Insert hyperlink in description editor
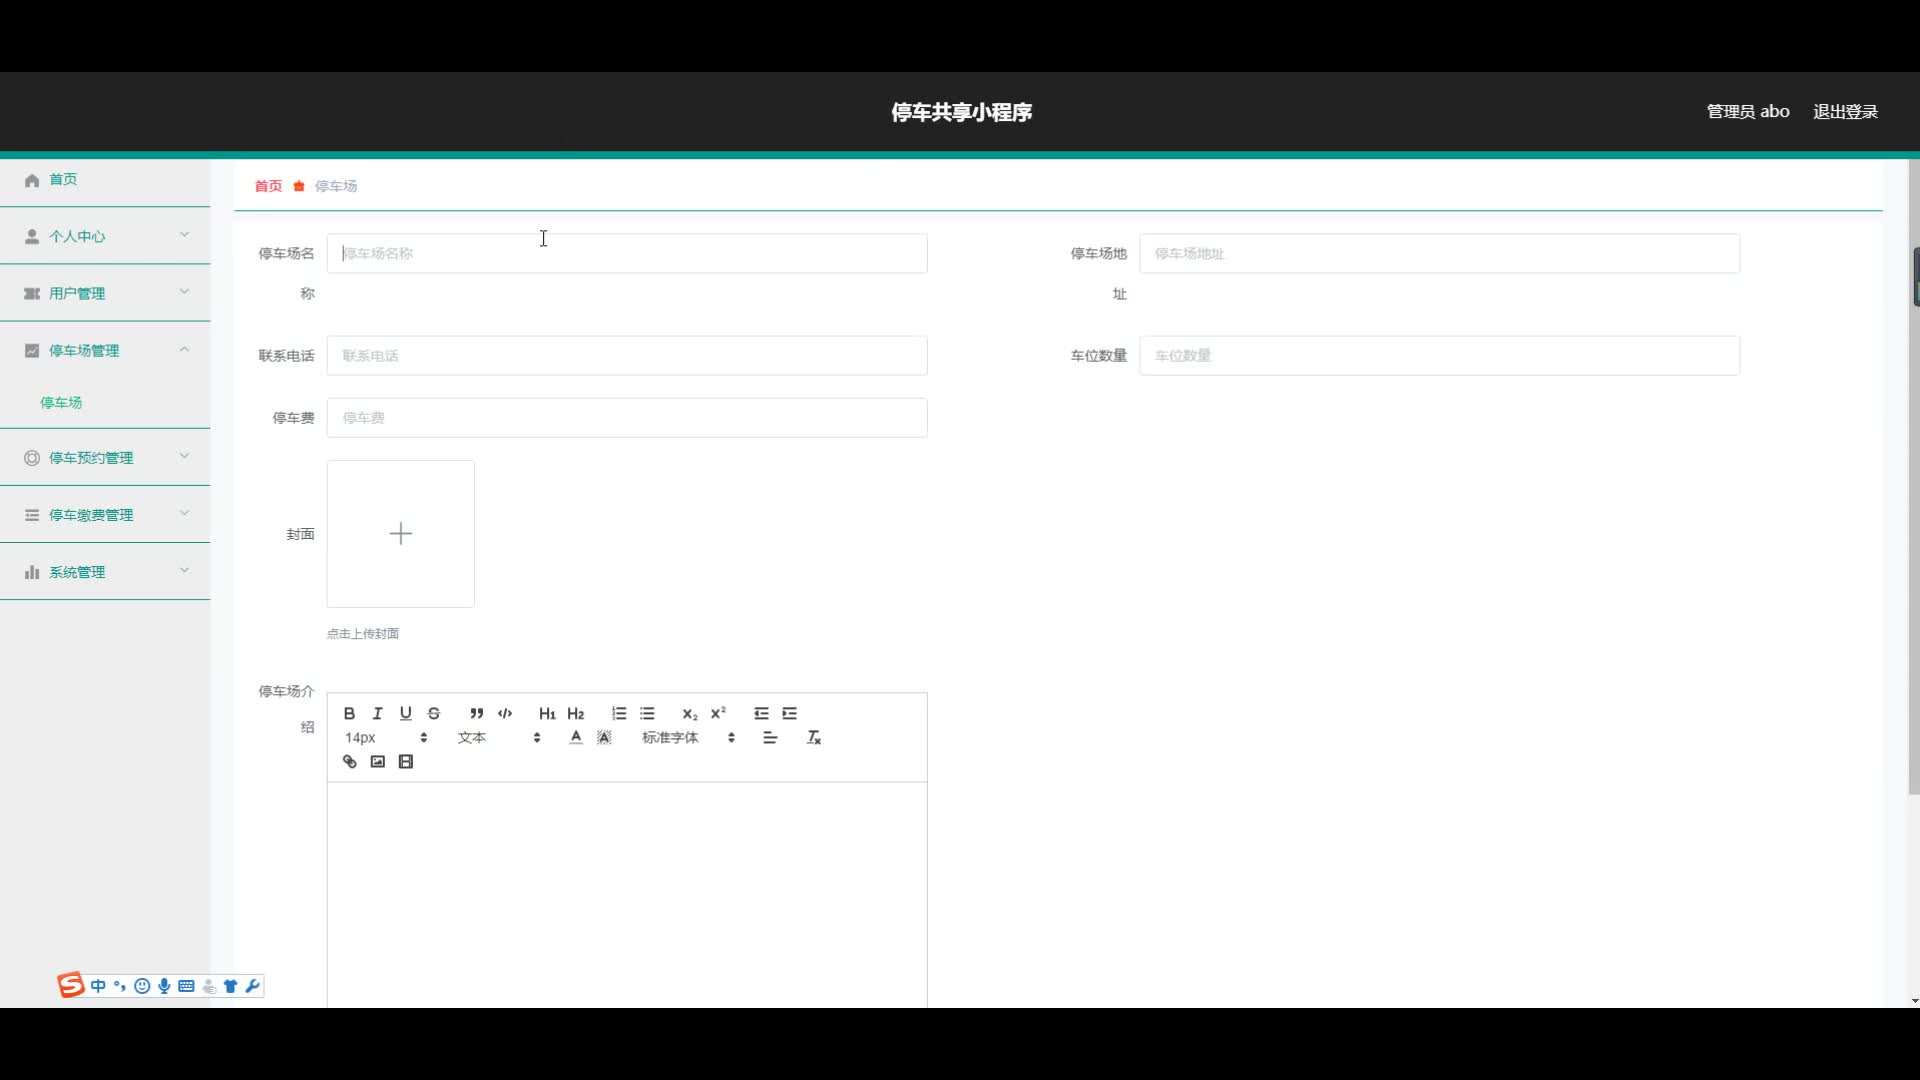The height and width of the screenshot is (1080, 1920). click(x=349, y=762)
